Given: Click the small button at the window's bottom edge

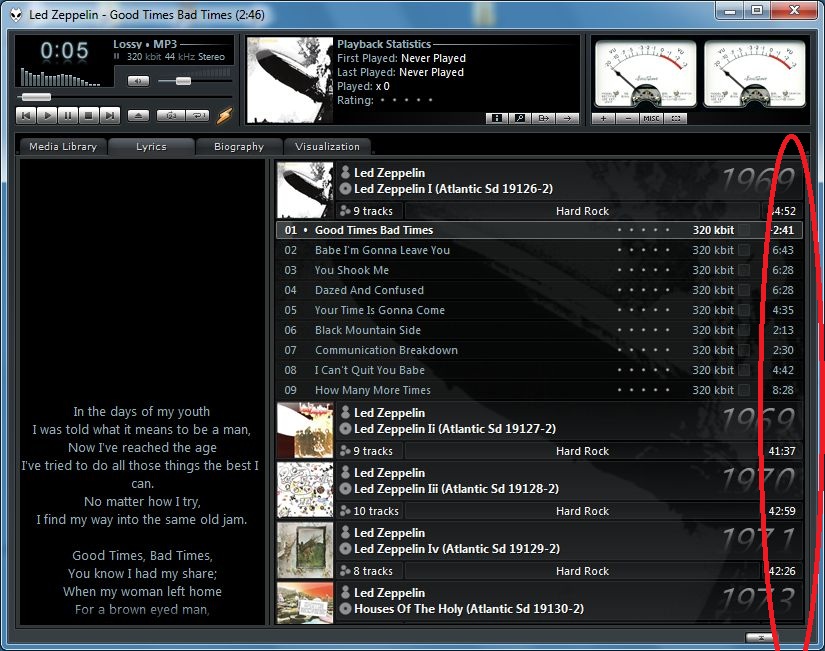Looking at the screenshot, I should 760,637.
